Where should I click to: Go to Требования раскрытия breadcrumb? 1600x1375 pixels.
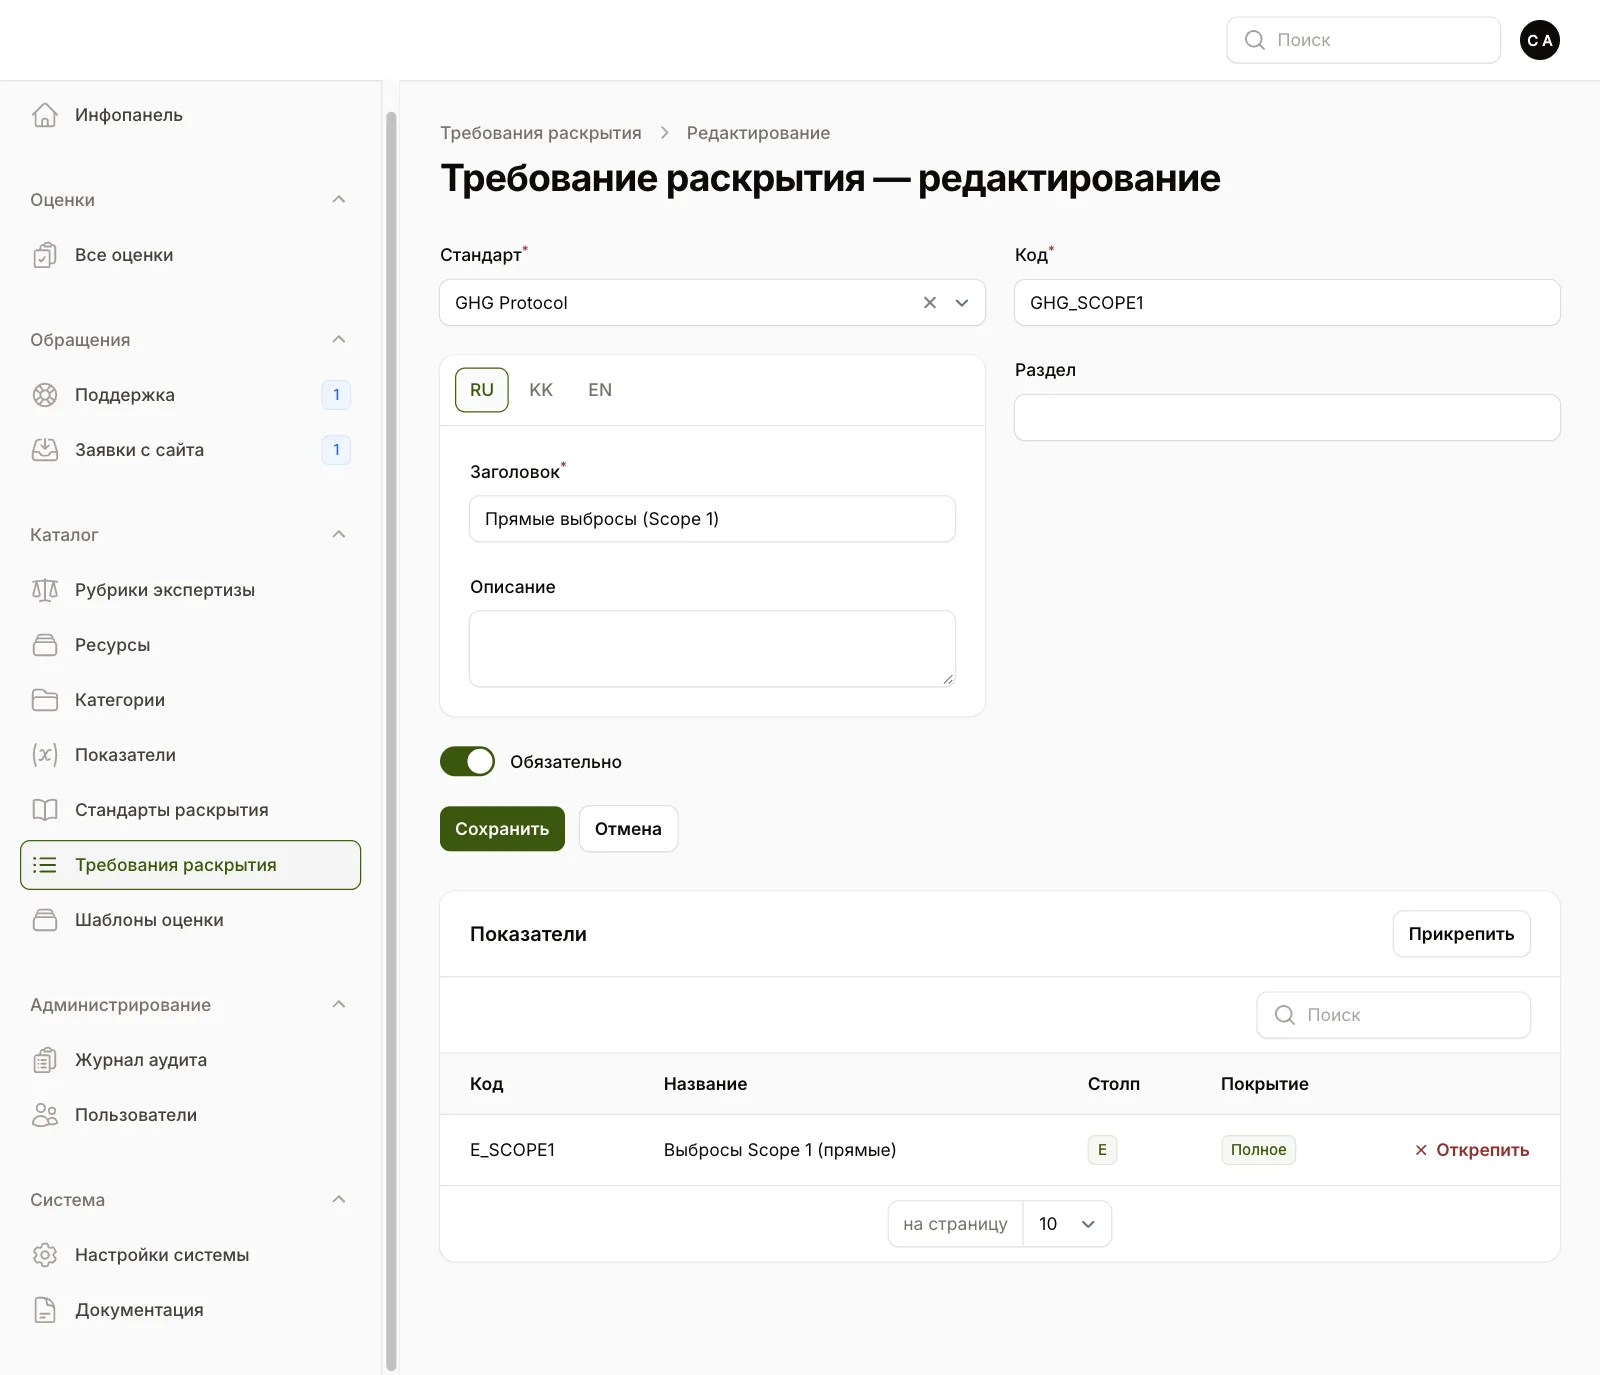(x=541, y=133)
